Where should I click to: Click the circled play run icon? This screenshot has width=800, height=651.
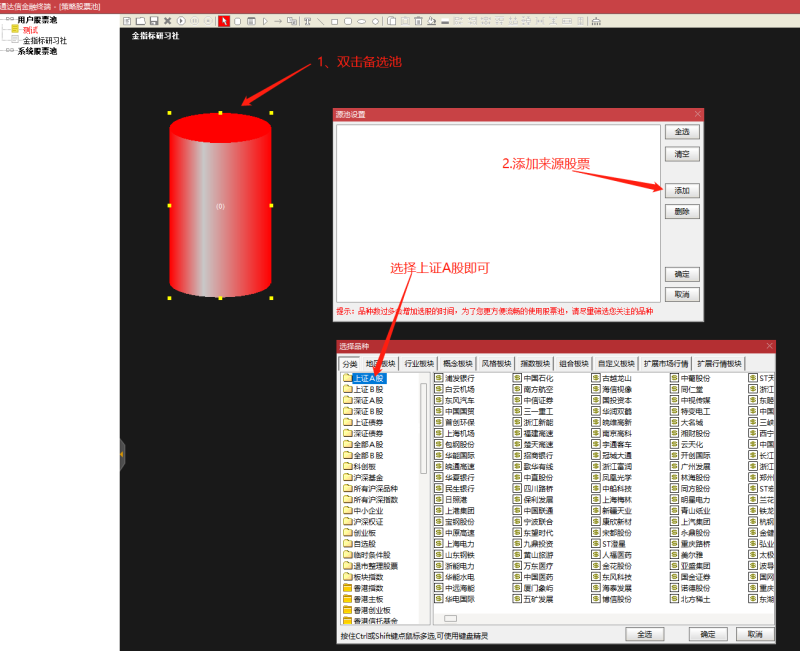tap(181, 21)
